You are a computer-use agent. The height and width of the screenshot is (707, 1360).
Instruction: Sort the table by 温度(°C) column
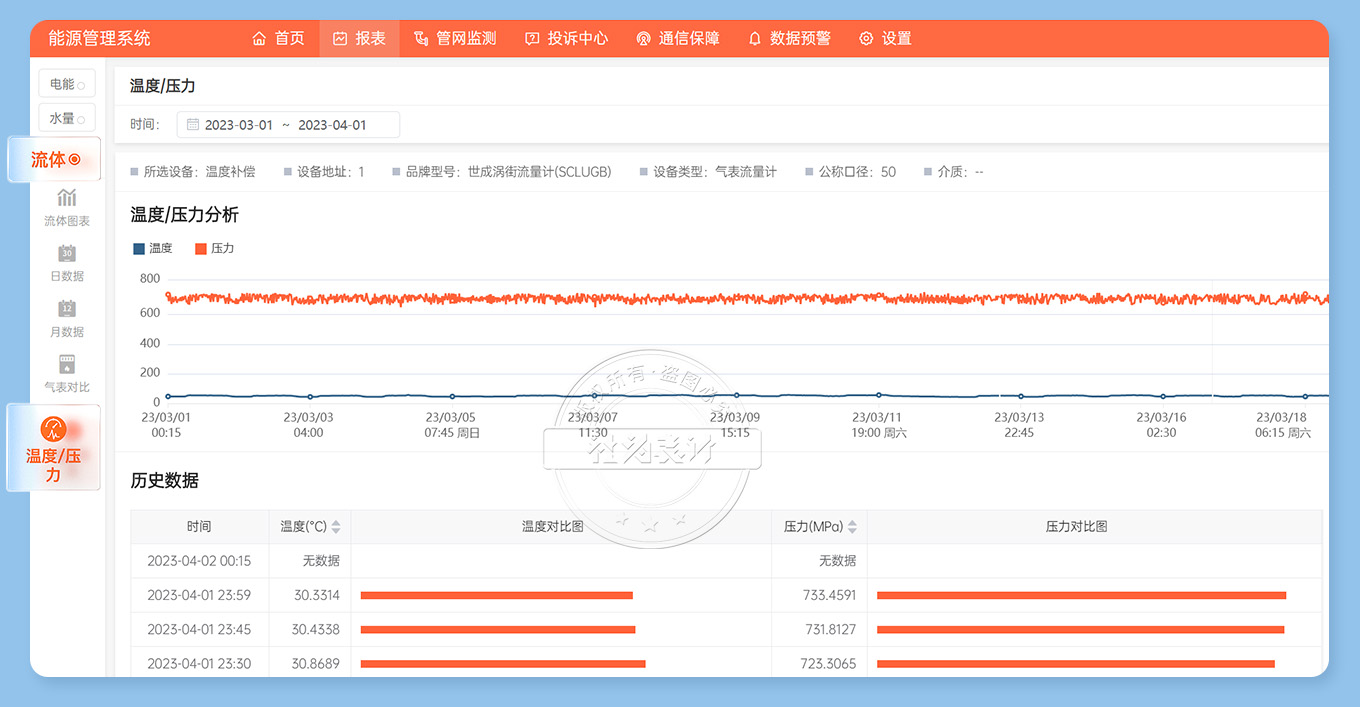click(336, 527)
